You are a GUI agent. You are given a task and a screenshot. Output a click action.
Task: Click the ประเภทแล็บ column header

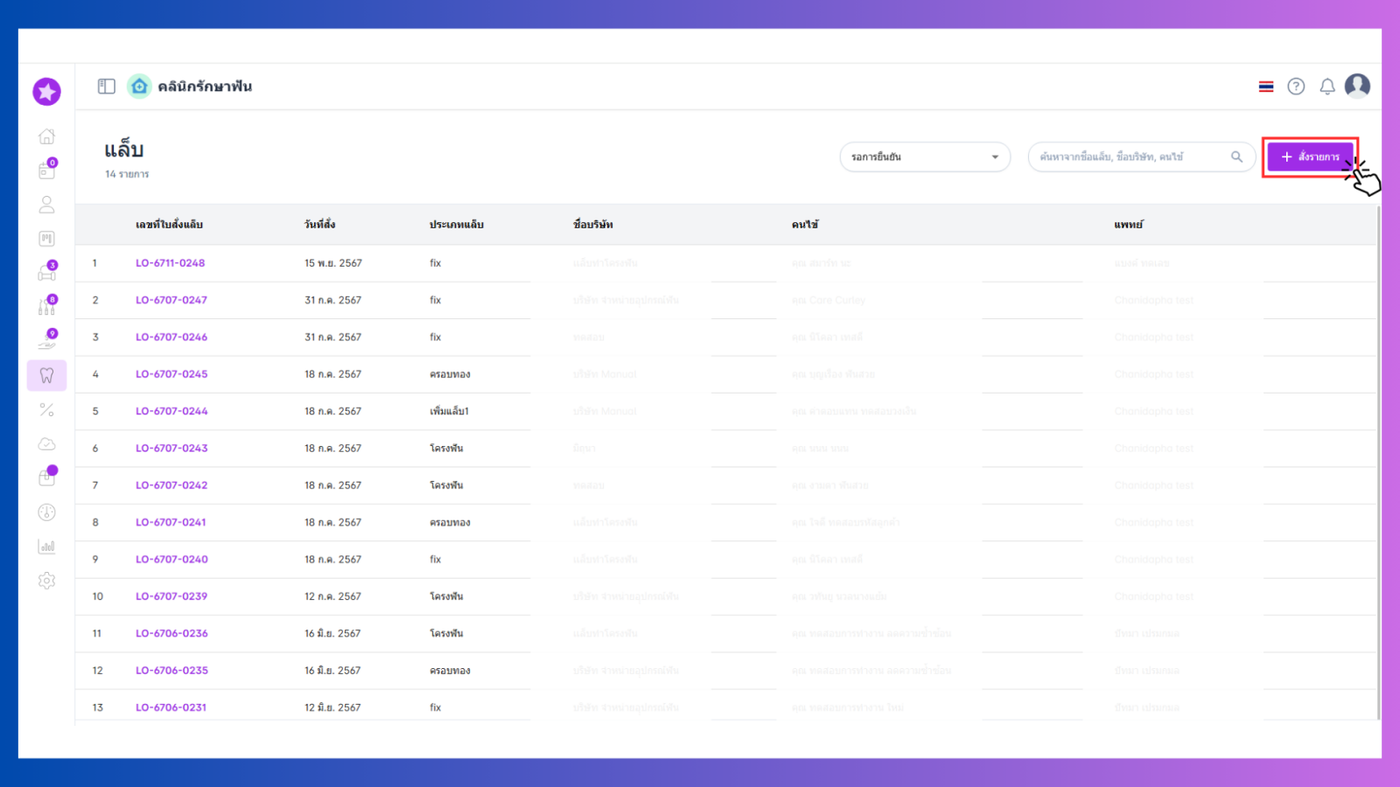456,225
